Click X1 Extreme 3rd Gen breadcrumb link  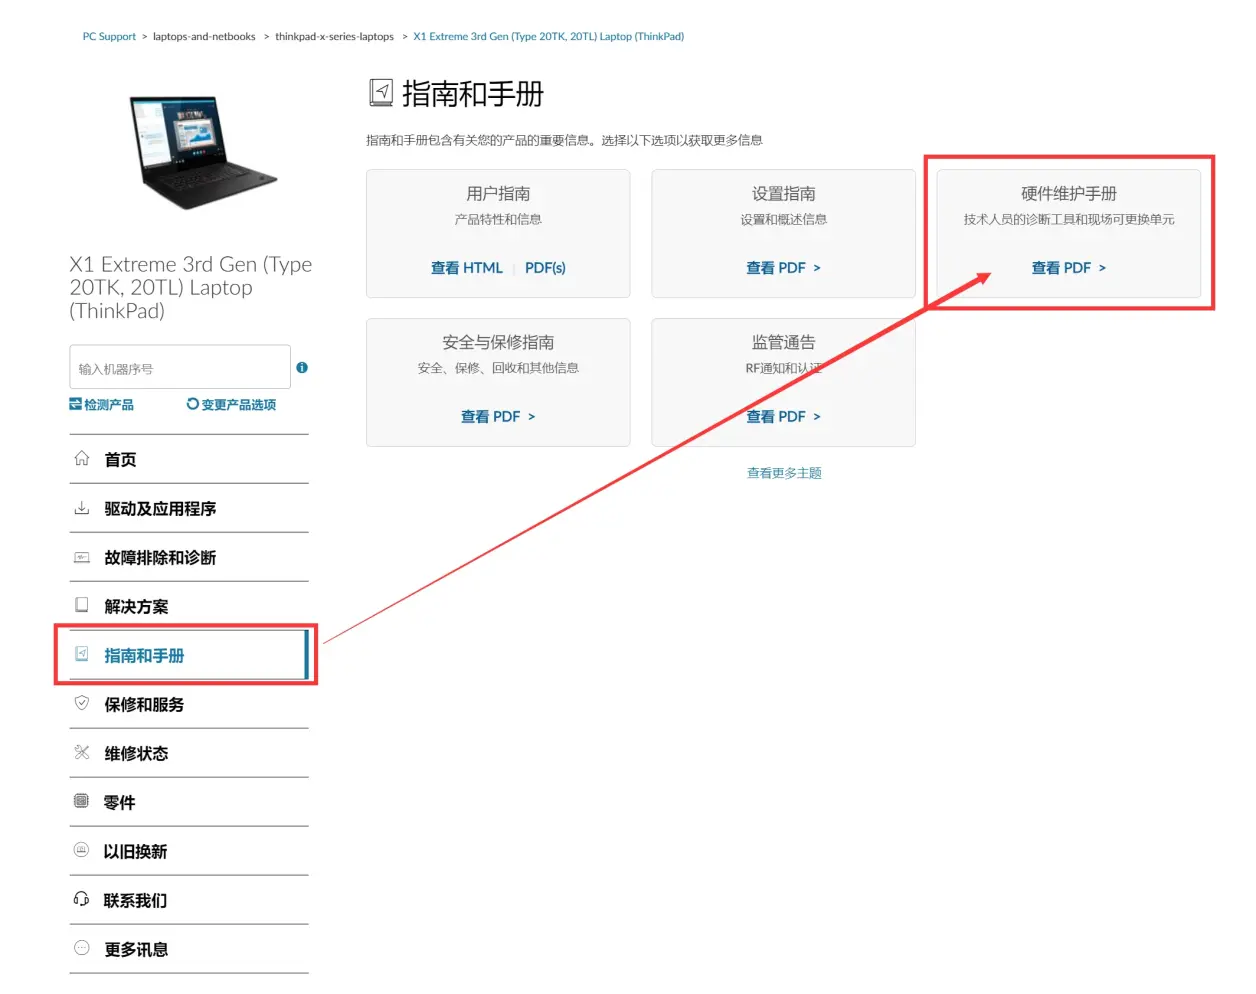549,36
